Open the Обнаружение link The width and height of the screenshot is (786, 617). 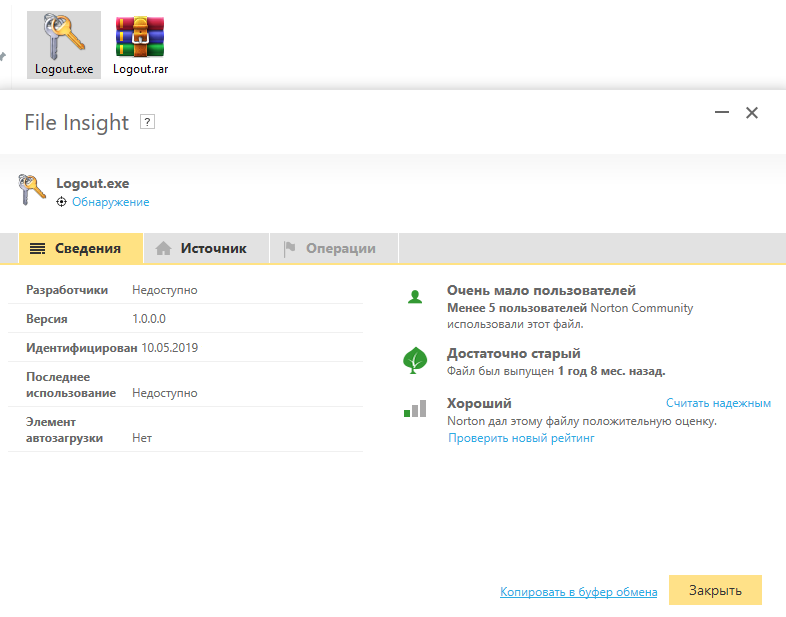[111, 202]
